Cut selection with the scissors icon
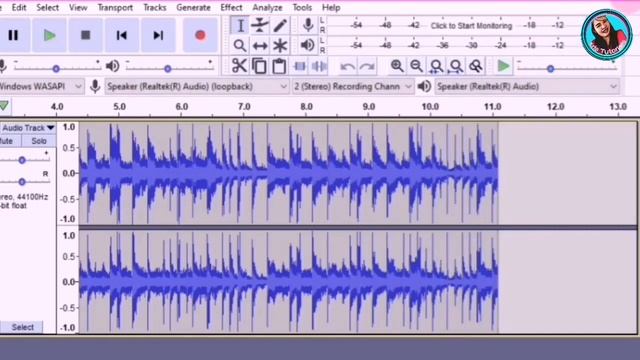Image resolution: width=640 pixels, height=360 pixels. tap(239, 66)
